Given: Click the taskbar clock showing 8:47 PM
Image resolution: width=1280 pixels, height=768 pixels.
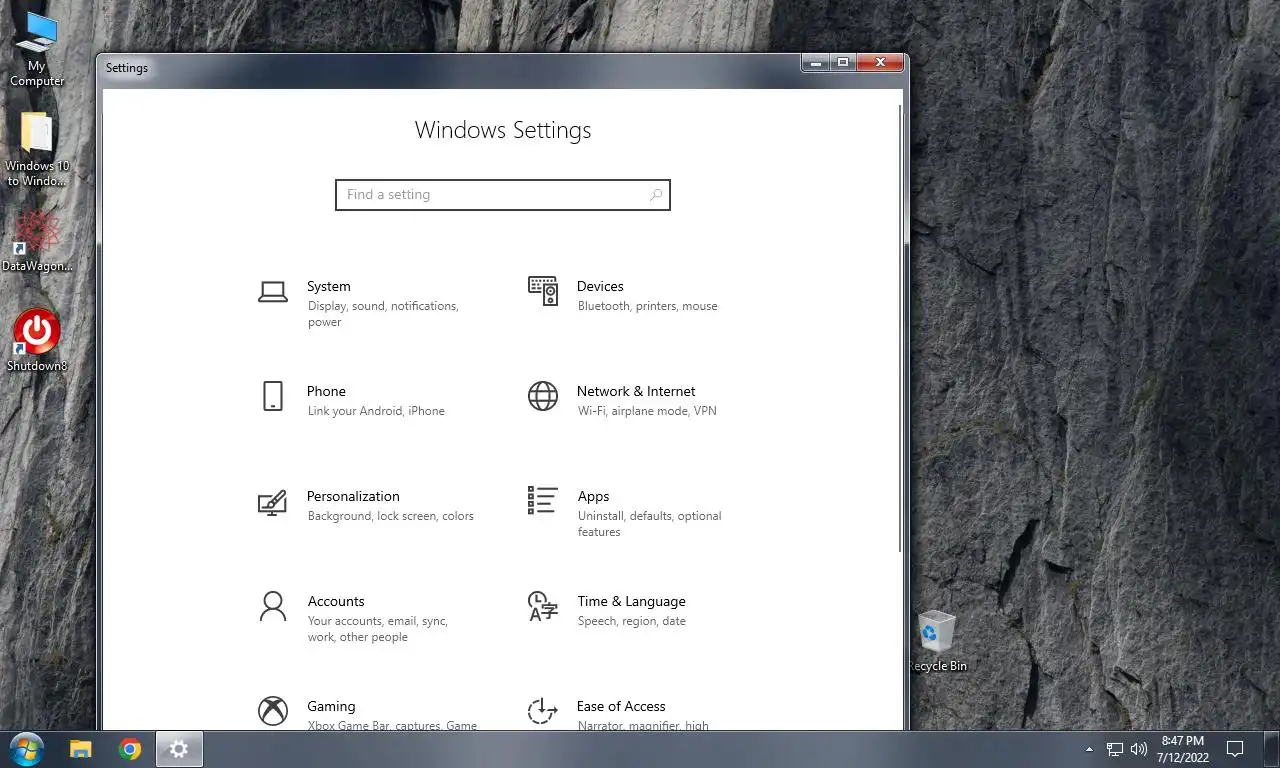Looking at the screenshot, I should point(1183,749).
